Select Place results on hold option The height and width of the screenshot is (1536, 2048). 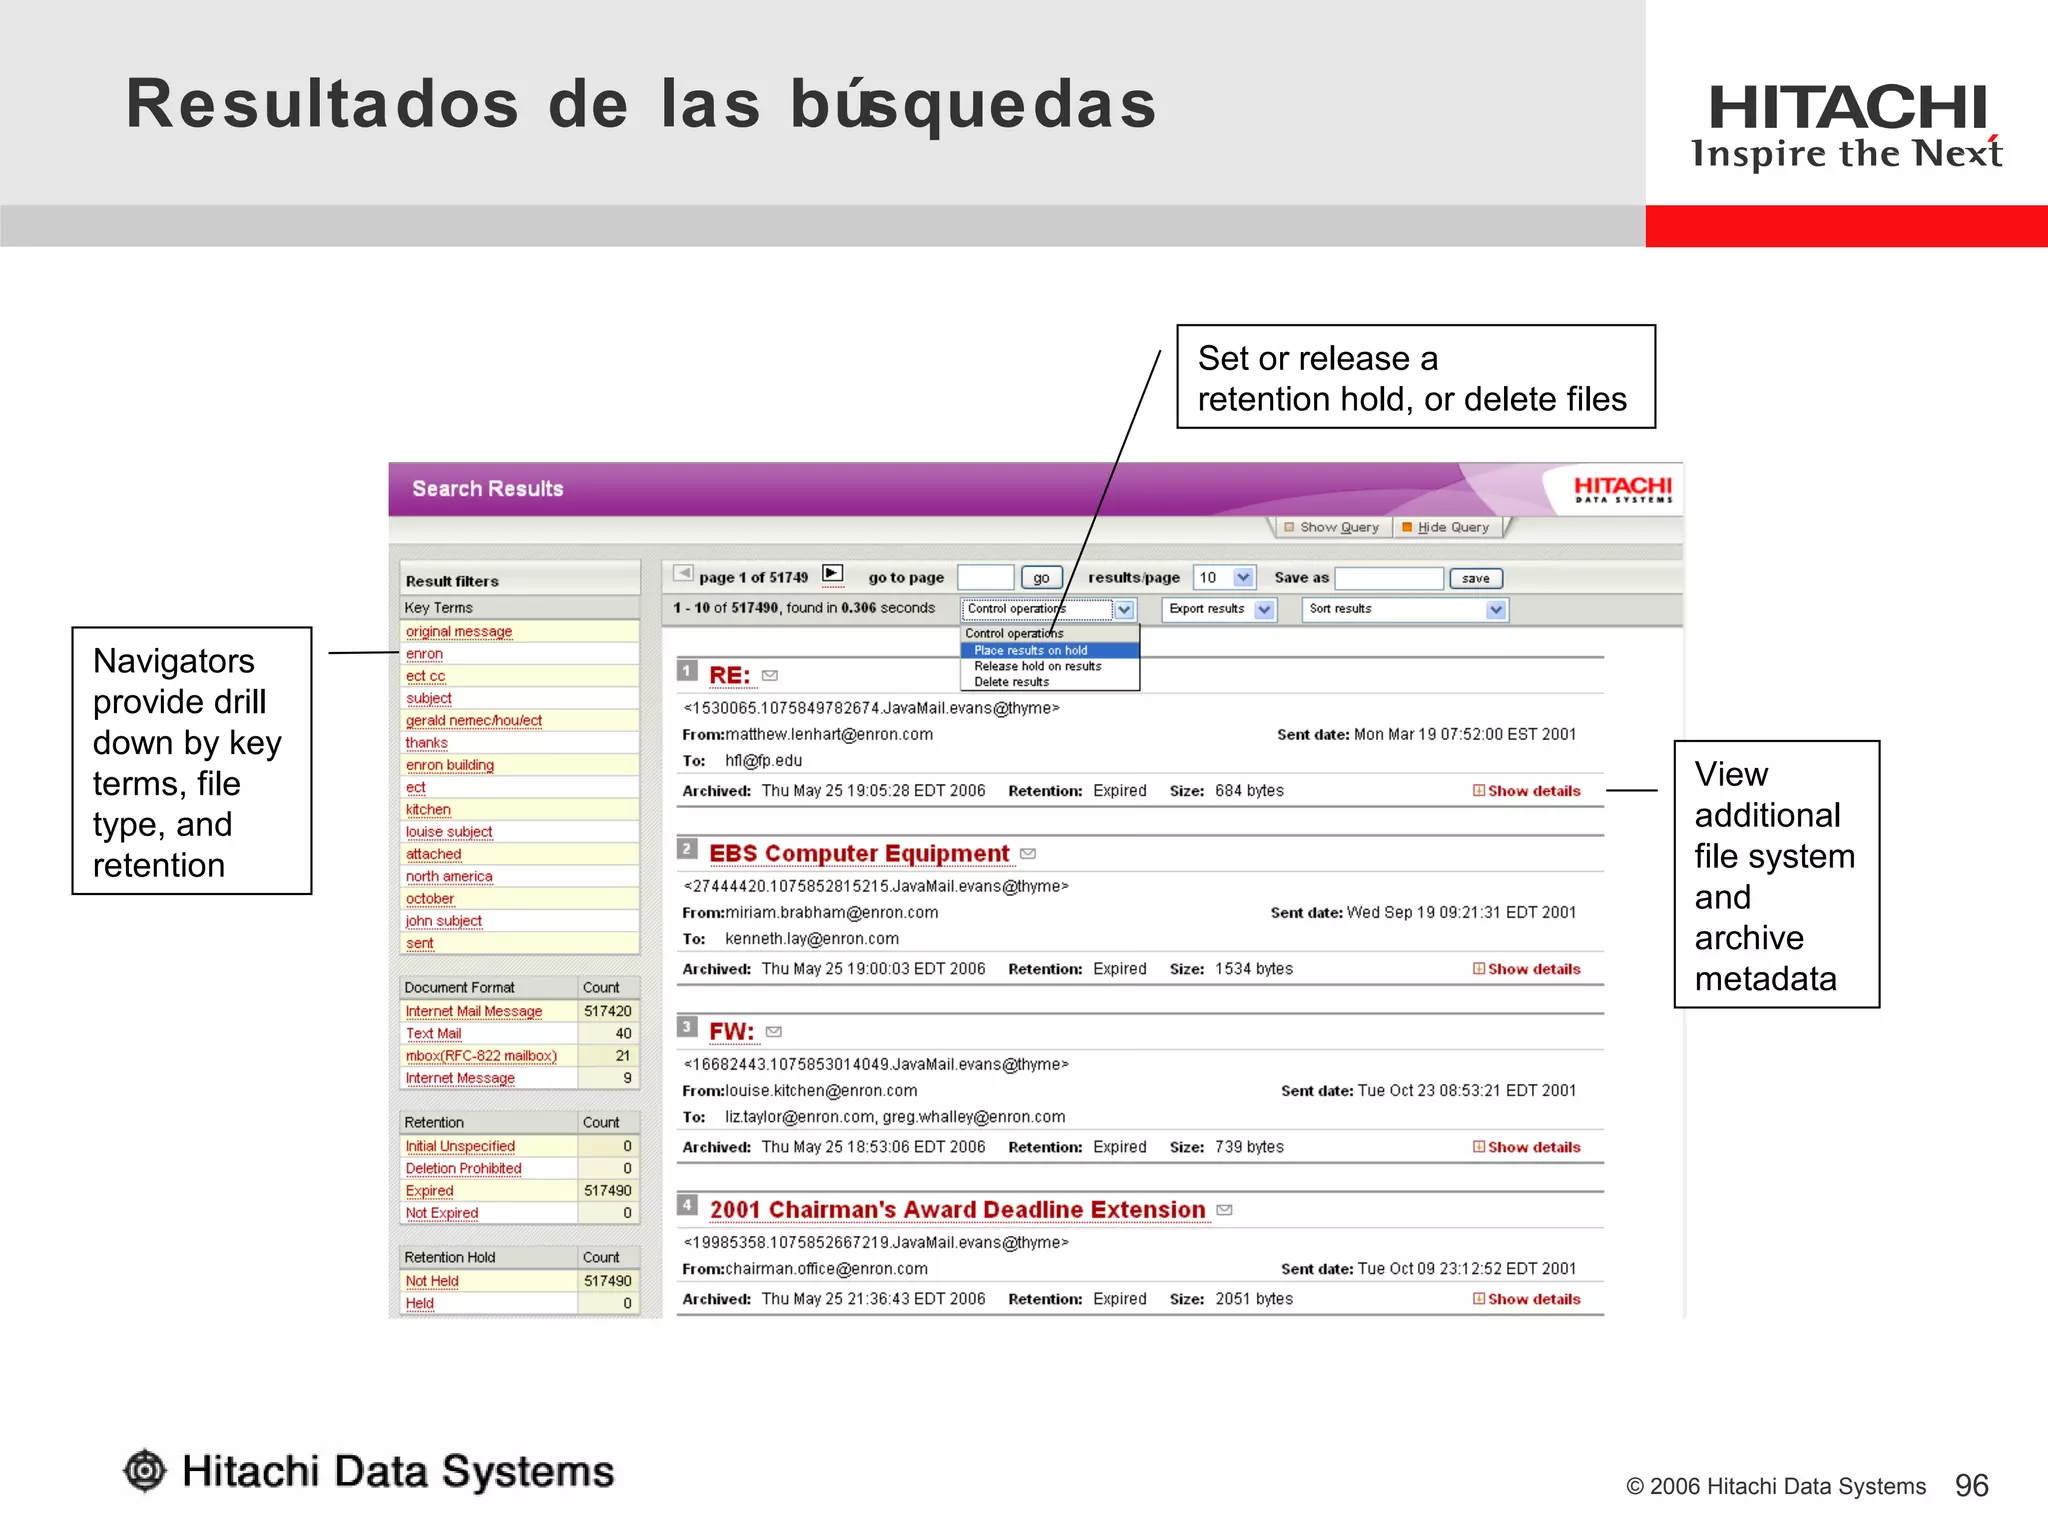(x=1050, y=650)
